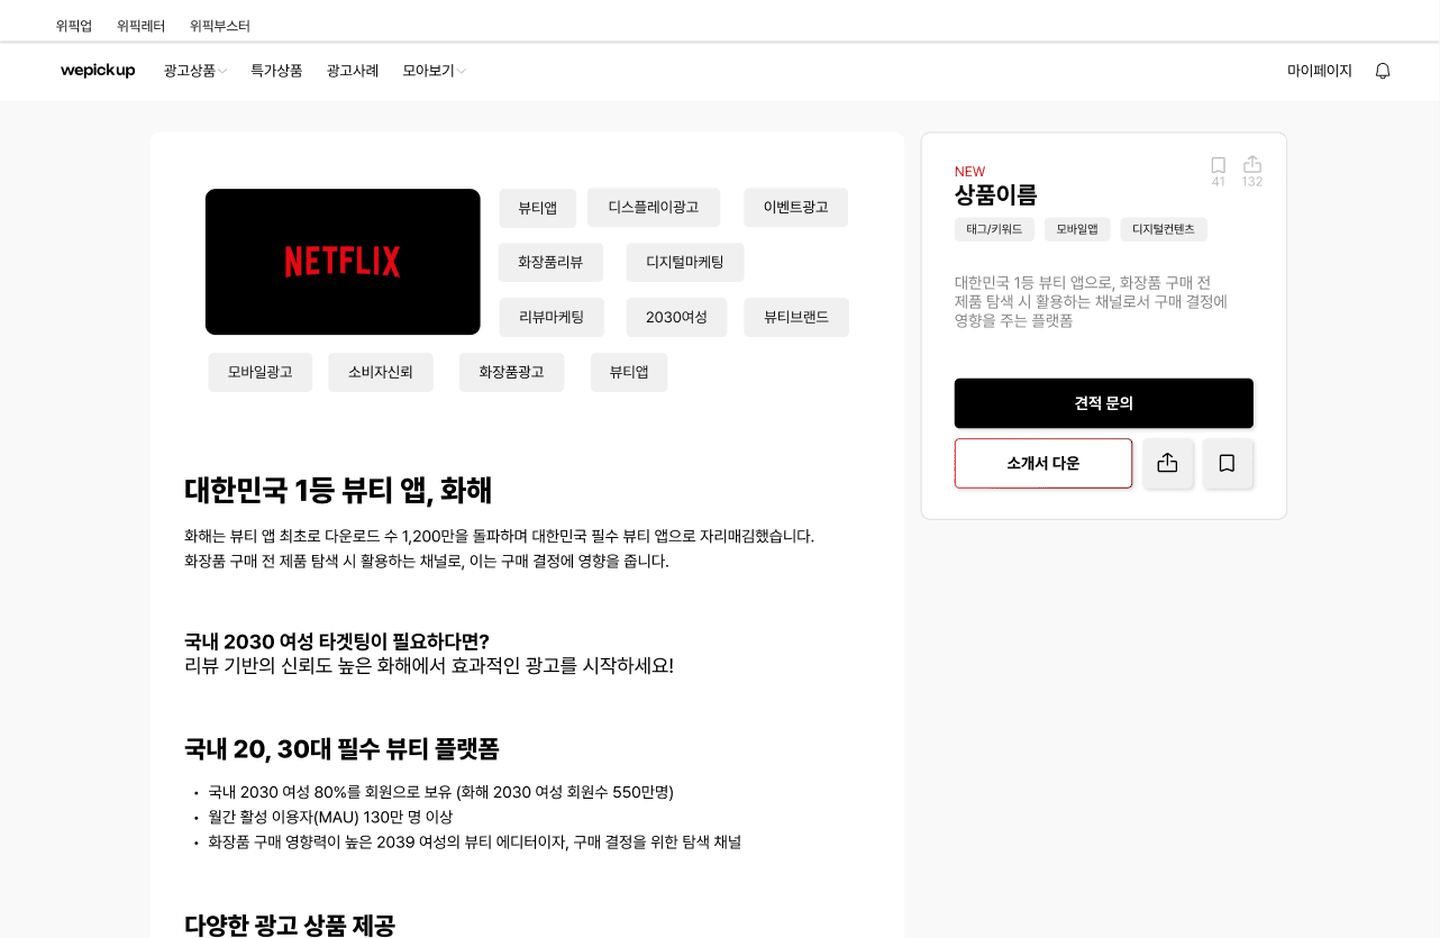The image size is (1440, 938).
Task: Go to the wepickup logo home
Action: [98, 70]
